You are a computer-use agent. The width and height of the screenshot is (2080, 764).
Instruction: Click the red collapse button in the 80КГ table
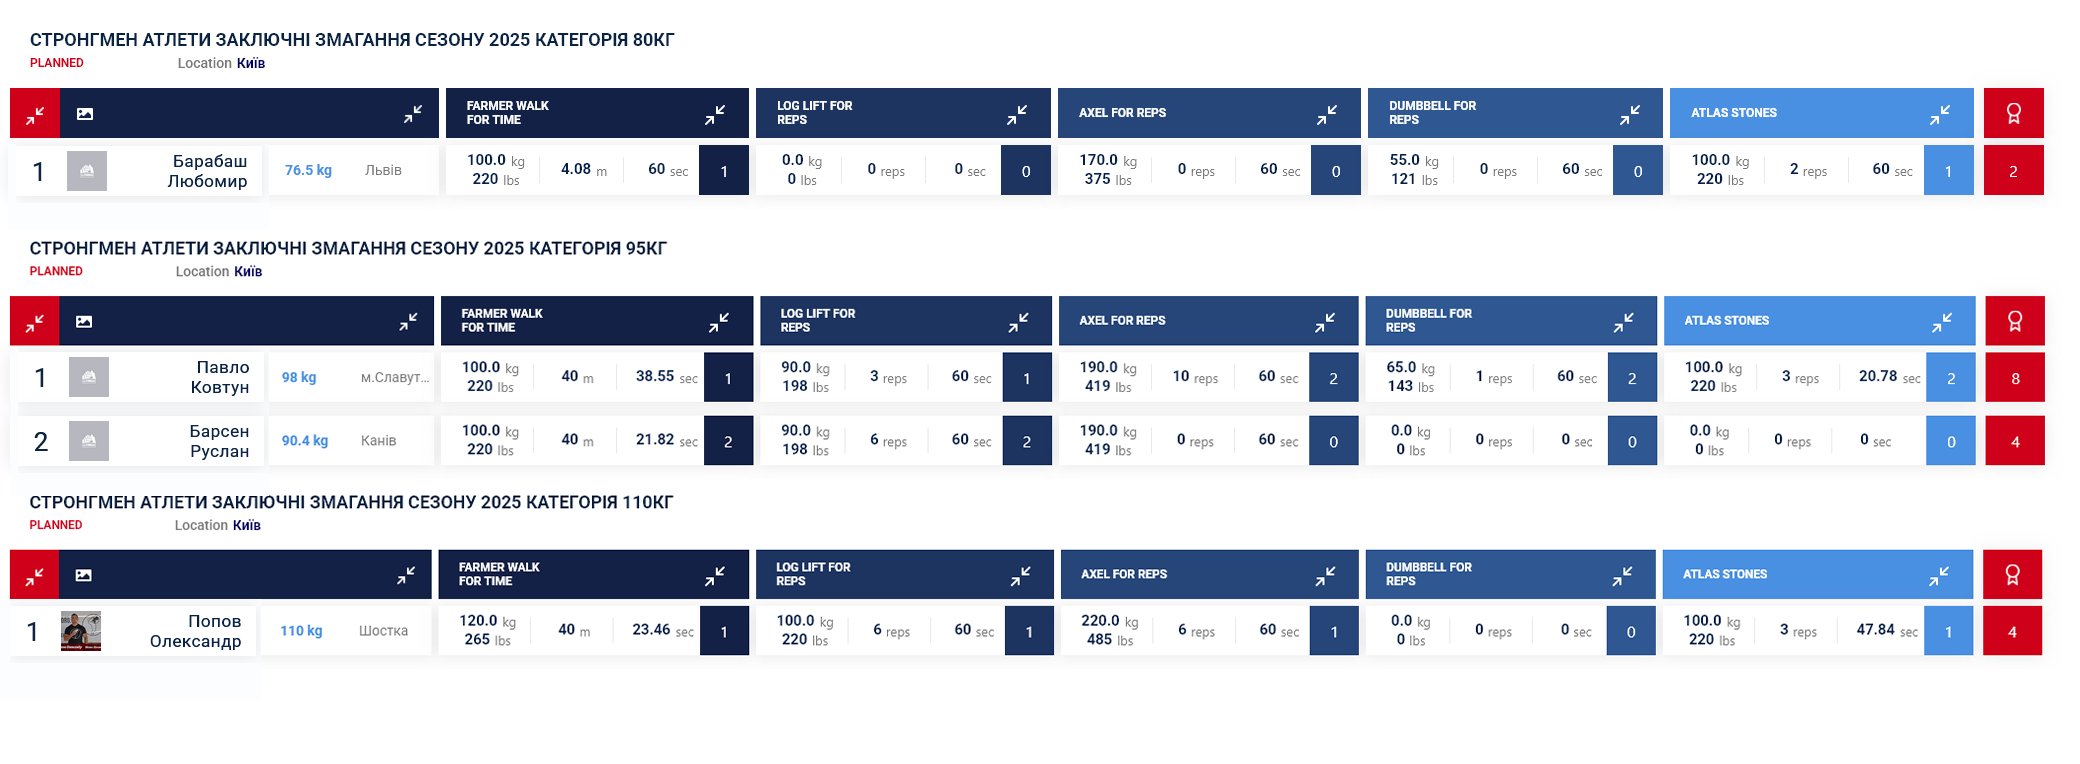35,114
